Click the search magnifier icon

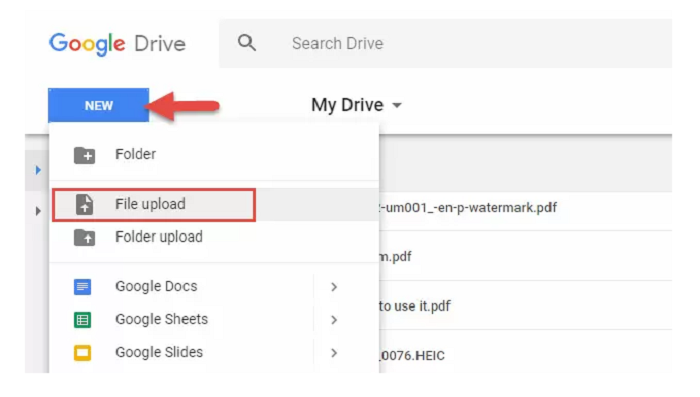tap(247, 43)
